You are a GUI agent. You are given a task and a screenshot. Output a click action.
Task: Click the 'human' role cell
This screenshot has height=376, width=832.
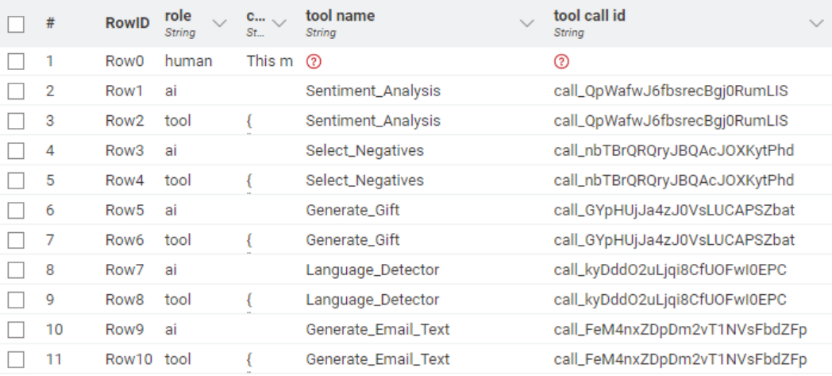point(188,62)
